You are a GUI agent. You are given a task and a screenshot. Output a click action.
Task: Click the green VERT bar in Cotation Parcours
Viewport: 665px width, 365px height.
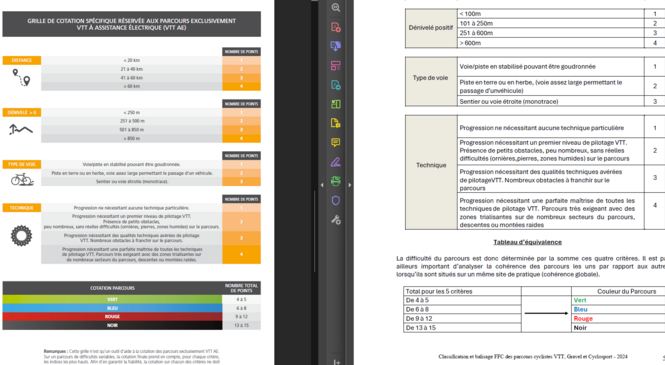(x=112, y=299)
